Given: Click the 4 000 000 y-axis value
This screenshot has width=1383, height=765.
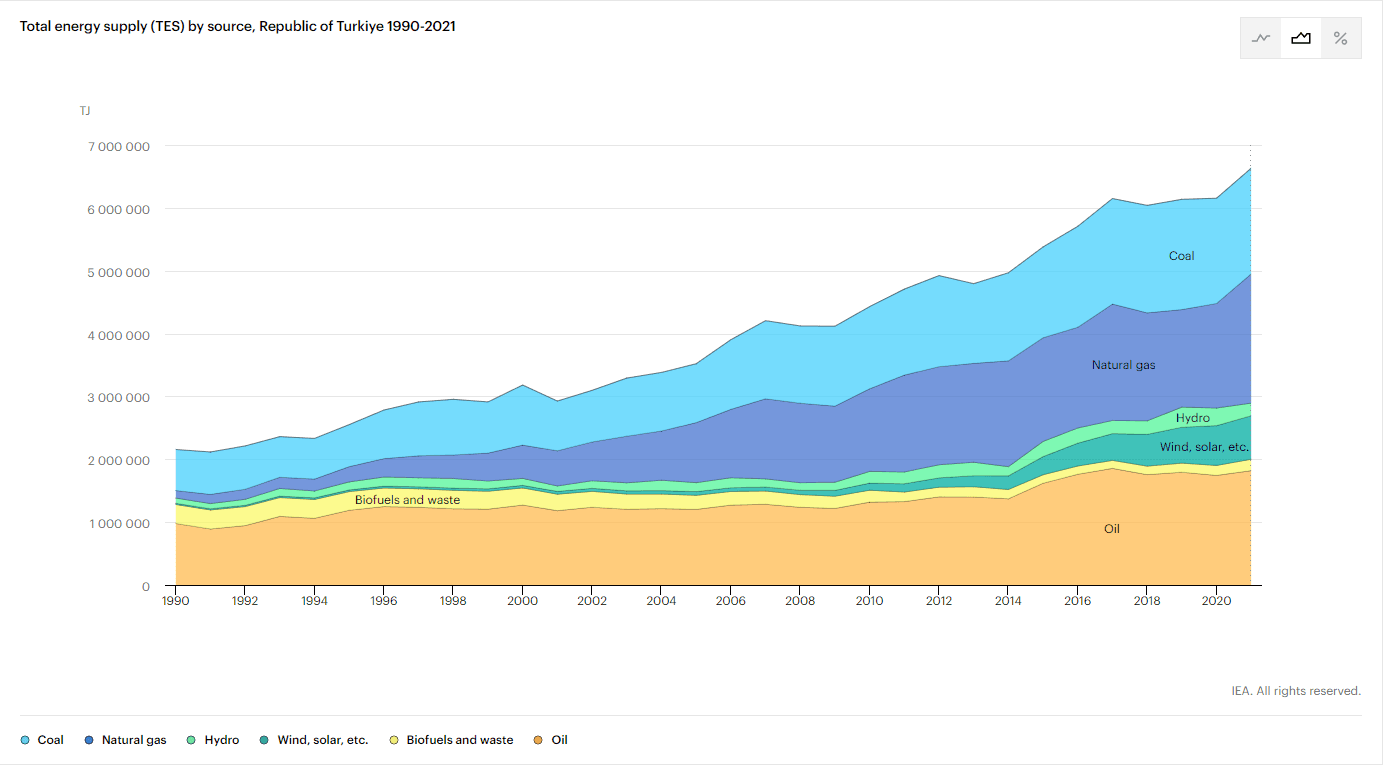Looking at the screenshot, I should [x=117, y=335].
